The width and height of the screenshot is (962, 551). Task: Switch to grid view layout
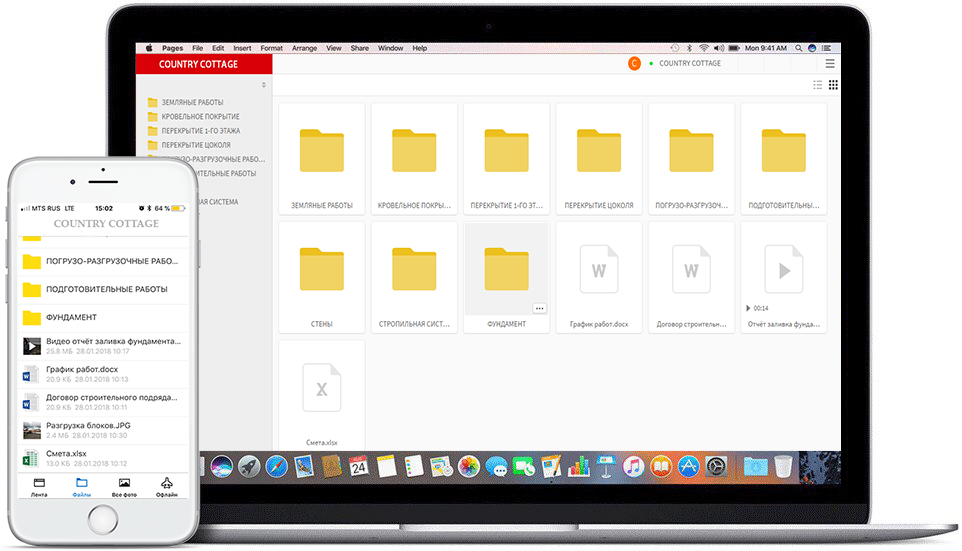[x=832, y=86]
